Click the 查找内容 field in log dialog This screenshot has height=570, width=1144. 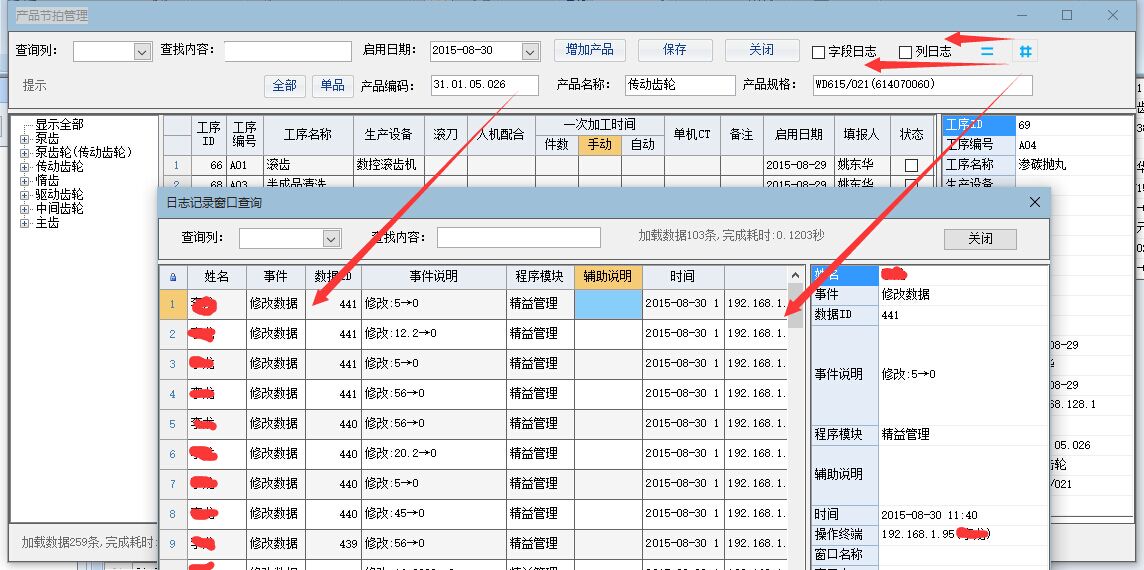coord(518,238)
